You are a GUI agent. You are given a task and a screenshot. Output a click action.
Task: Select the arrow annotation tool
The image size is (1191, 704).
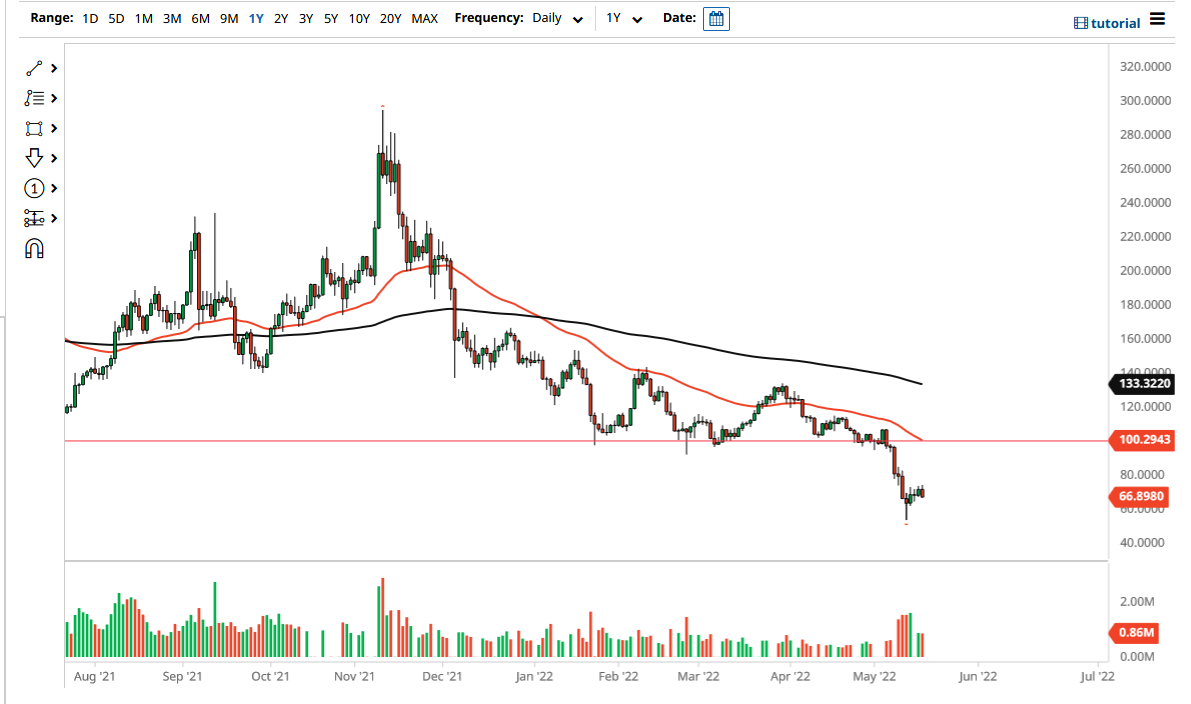[34, 158]
